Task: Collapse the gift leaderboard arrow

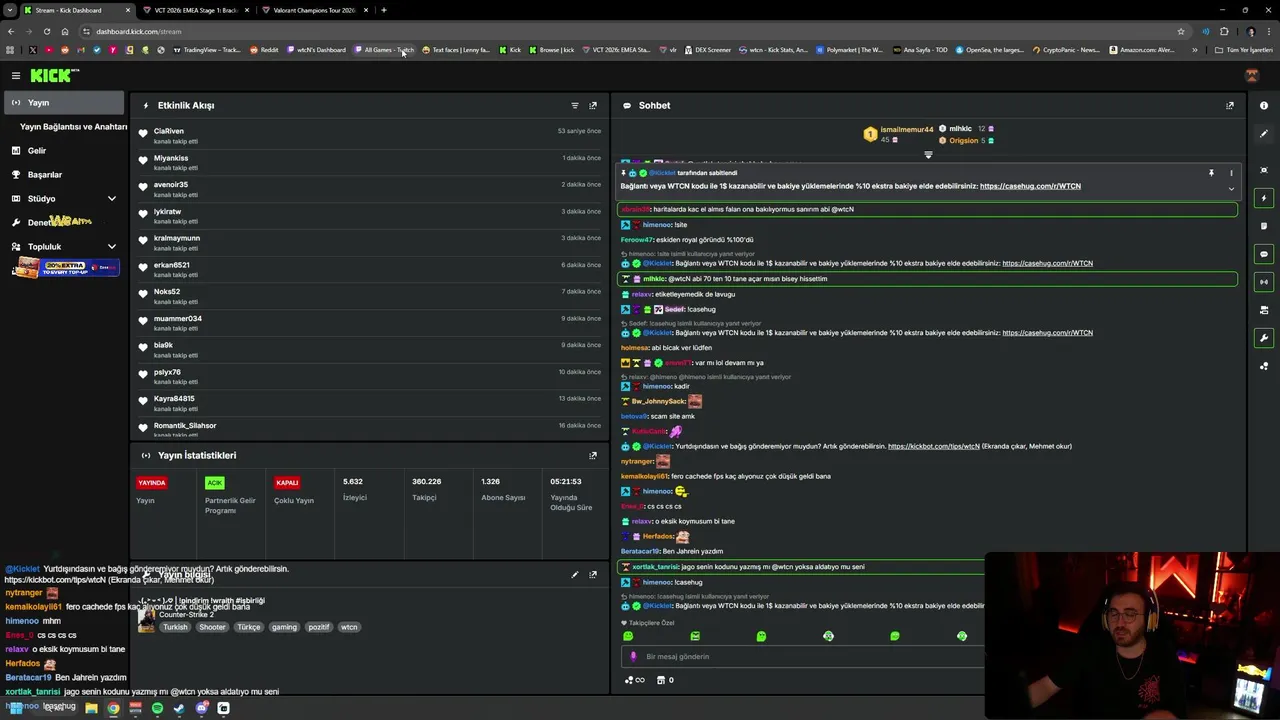Action: coord(928,155)
